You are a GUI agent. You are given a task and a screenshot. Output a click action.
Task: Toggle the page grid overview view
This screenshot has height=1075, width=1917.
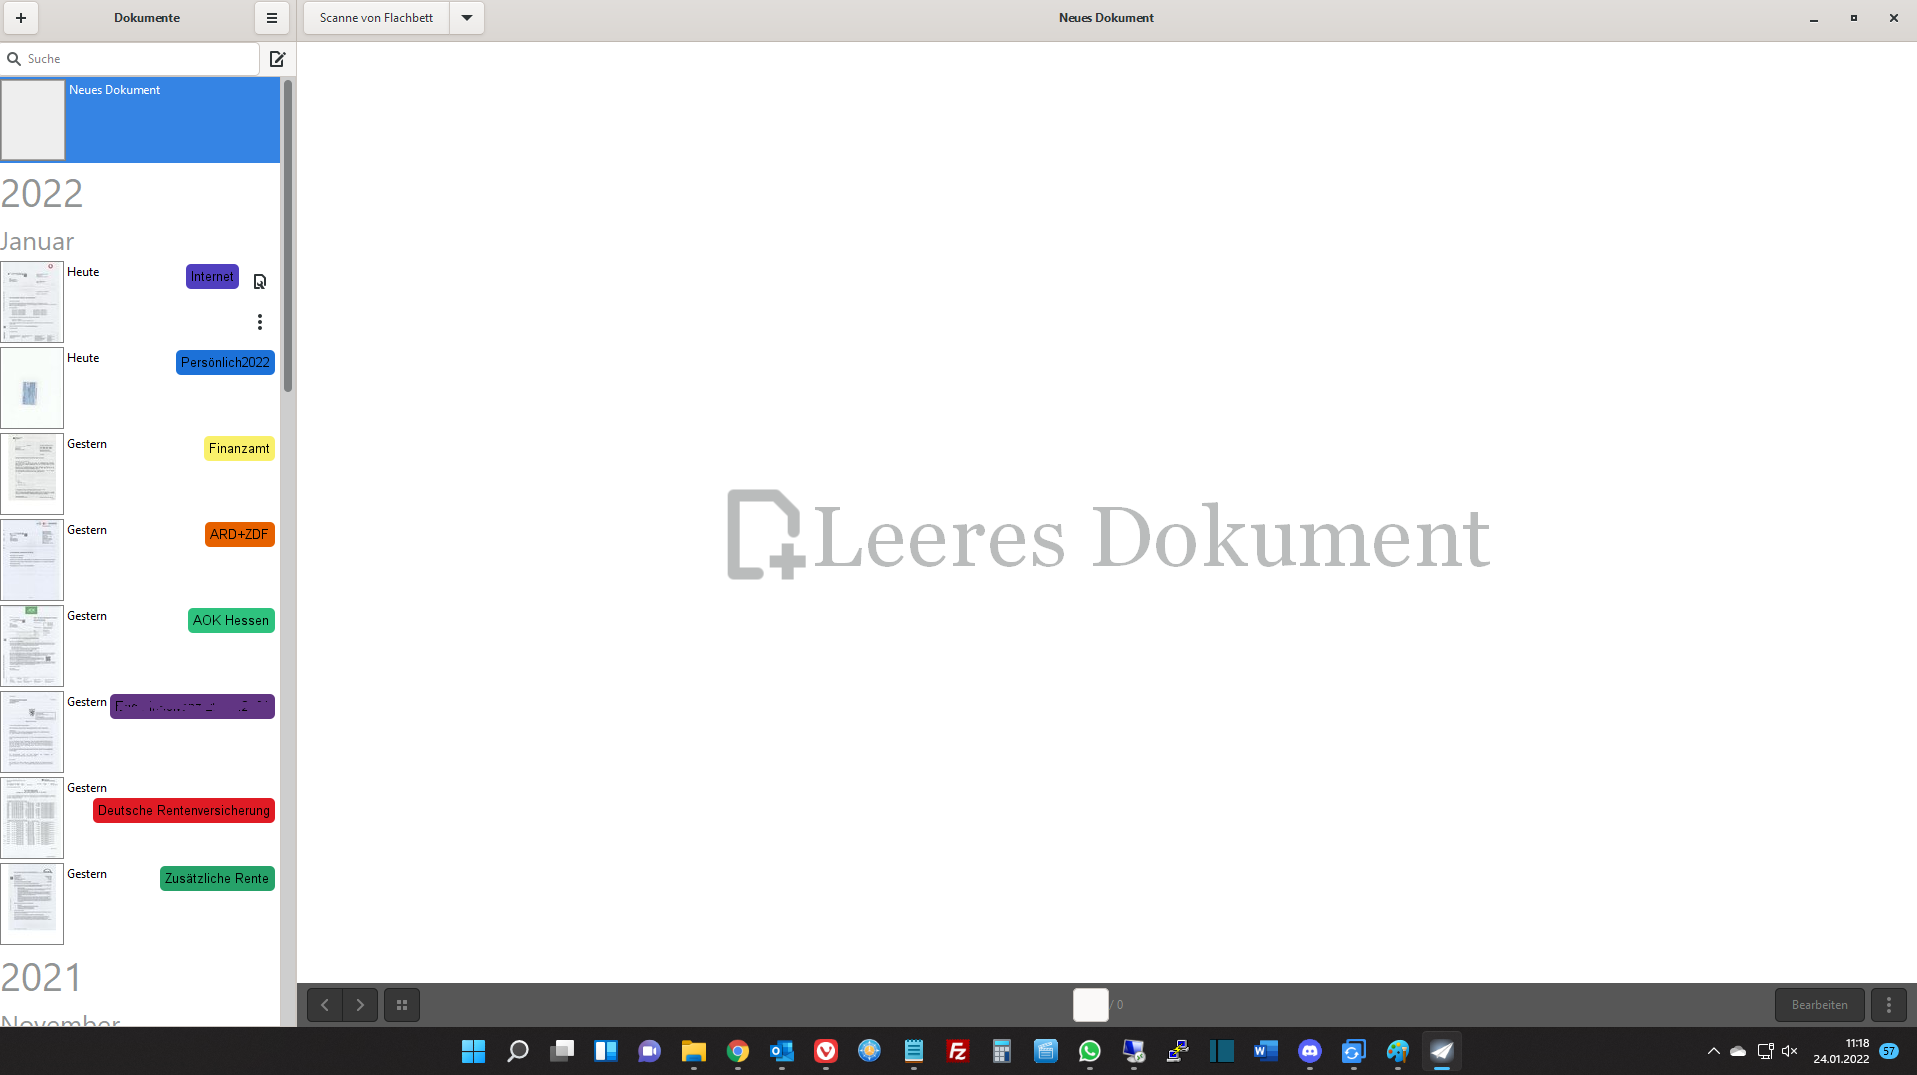pos(402,1005)
